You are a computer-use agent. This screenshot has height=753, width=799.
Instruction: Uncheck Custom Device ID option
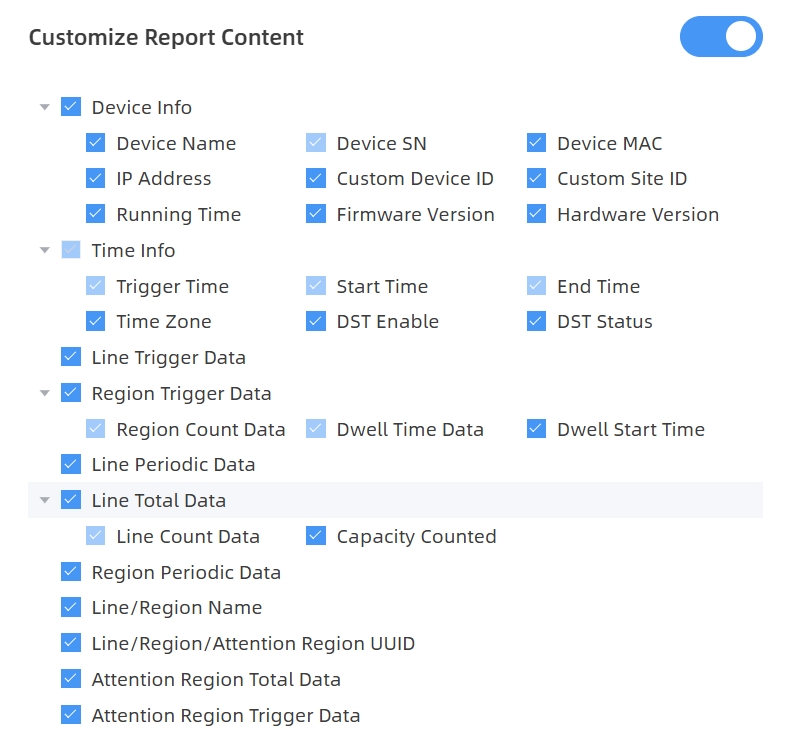316,179
